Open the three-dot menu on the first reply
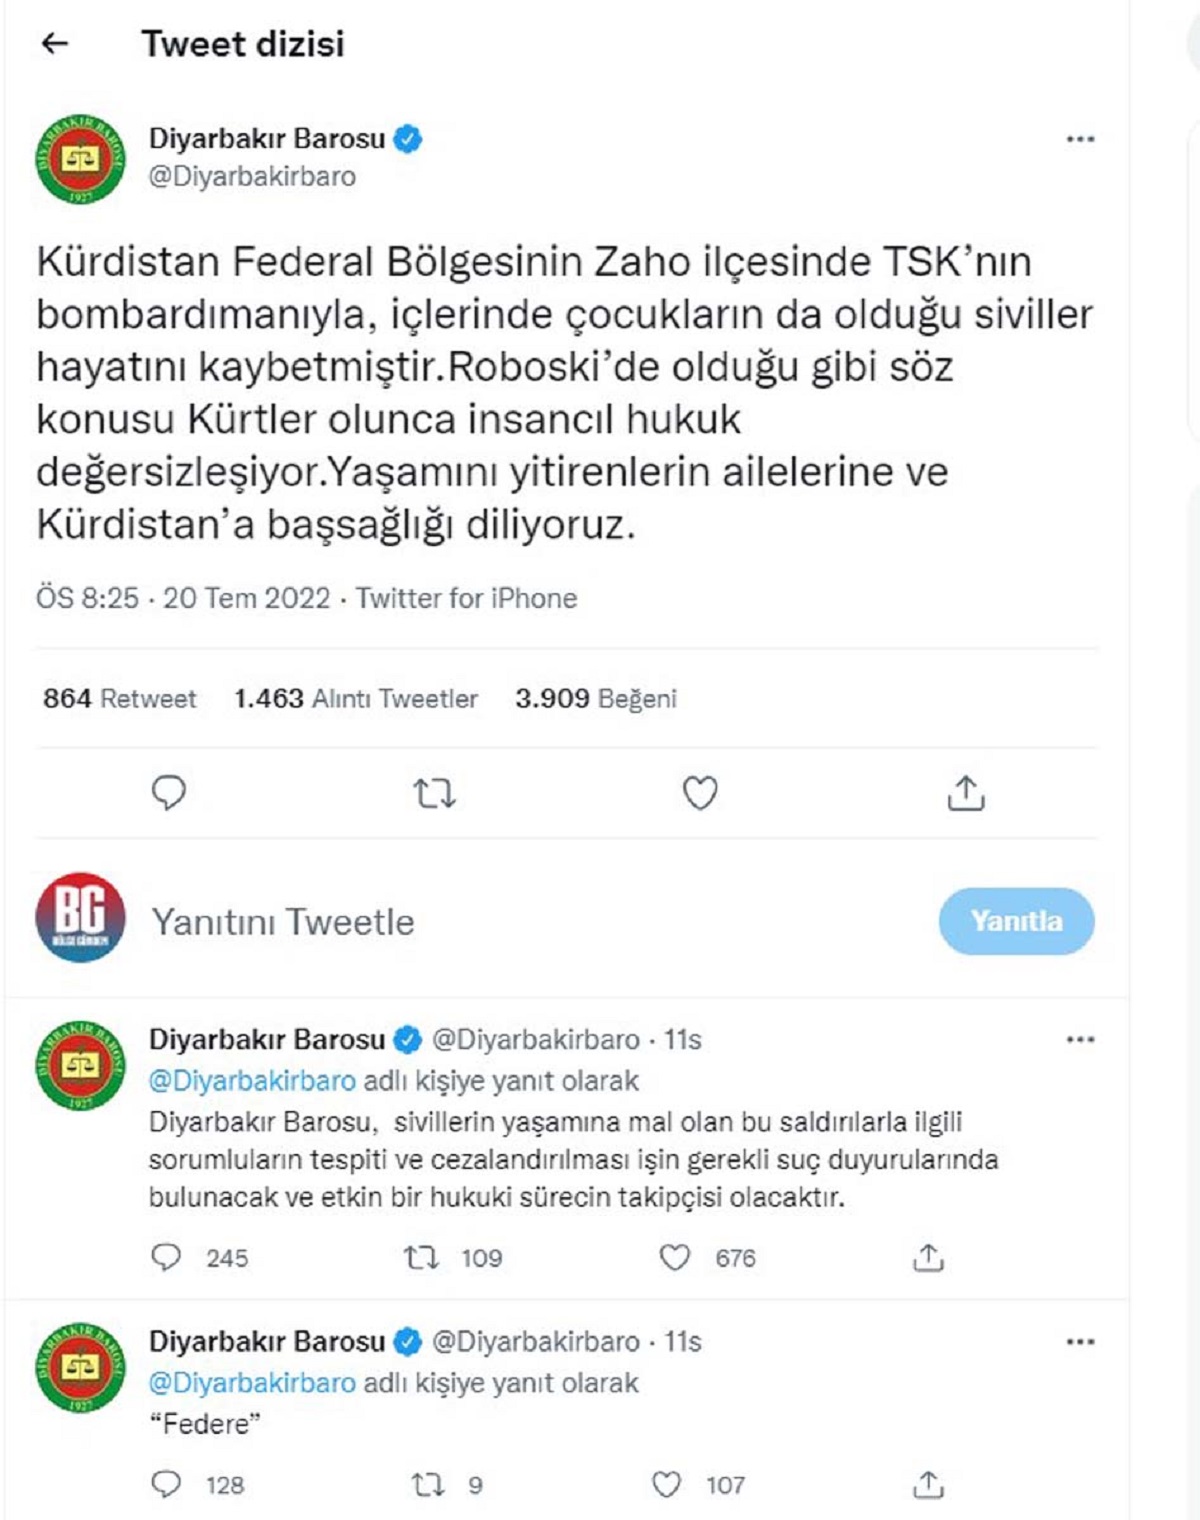This screenshot has height=1520, width=1200. tap(1078, 1040)
